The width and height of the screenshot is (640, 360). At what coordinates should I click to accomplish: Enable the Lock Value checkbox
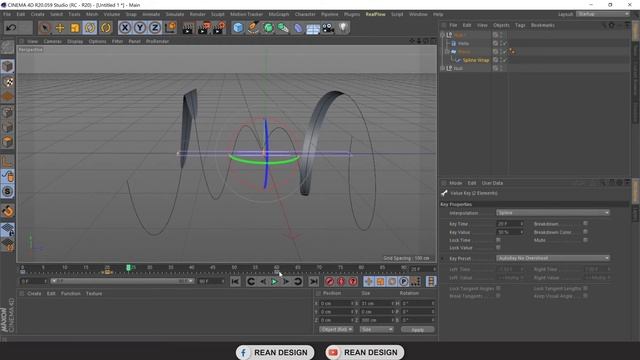pos(498,248)
